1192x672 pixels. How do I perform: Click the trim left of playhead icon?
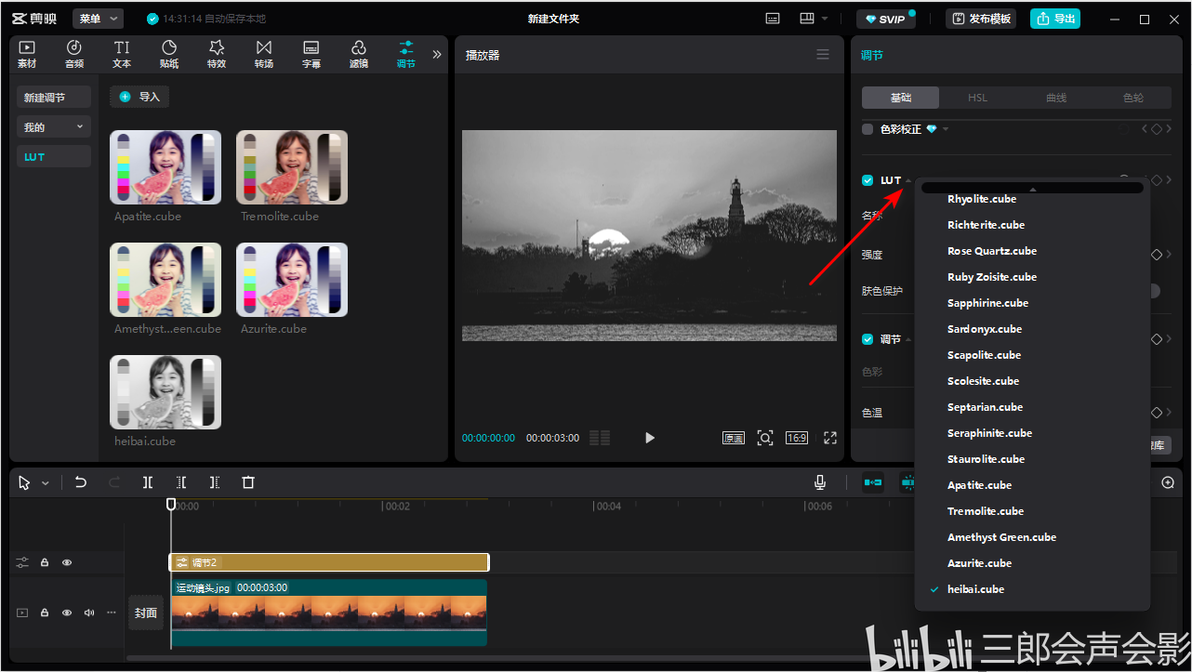(x=181, y=482)
